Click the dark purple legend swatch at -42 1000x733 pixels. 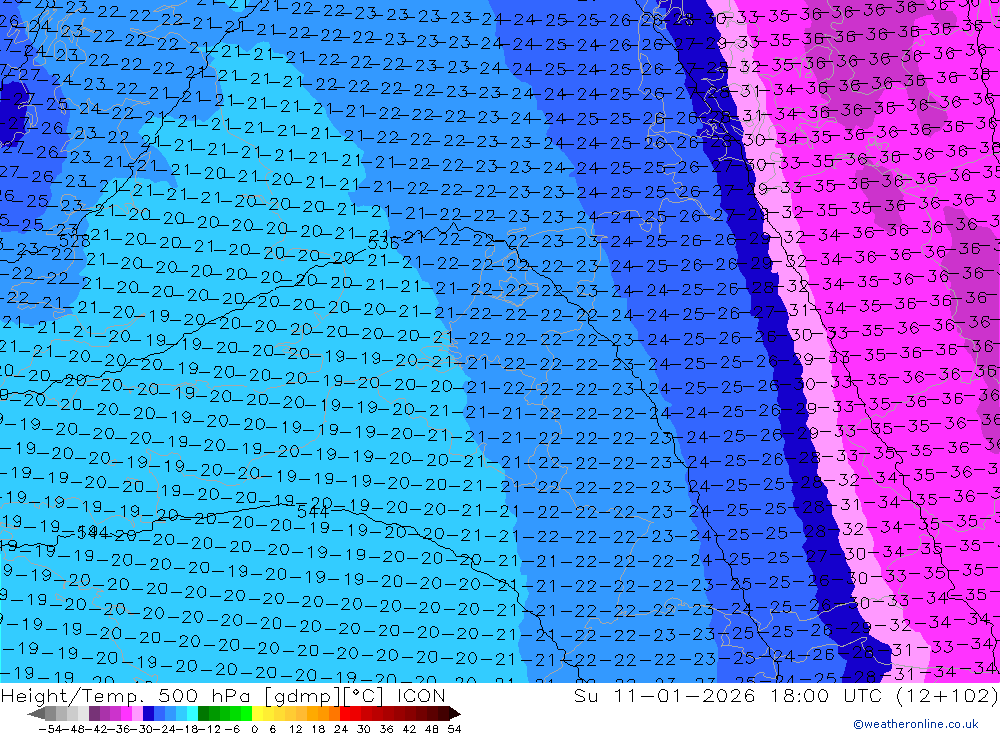click(94, 713)
